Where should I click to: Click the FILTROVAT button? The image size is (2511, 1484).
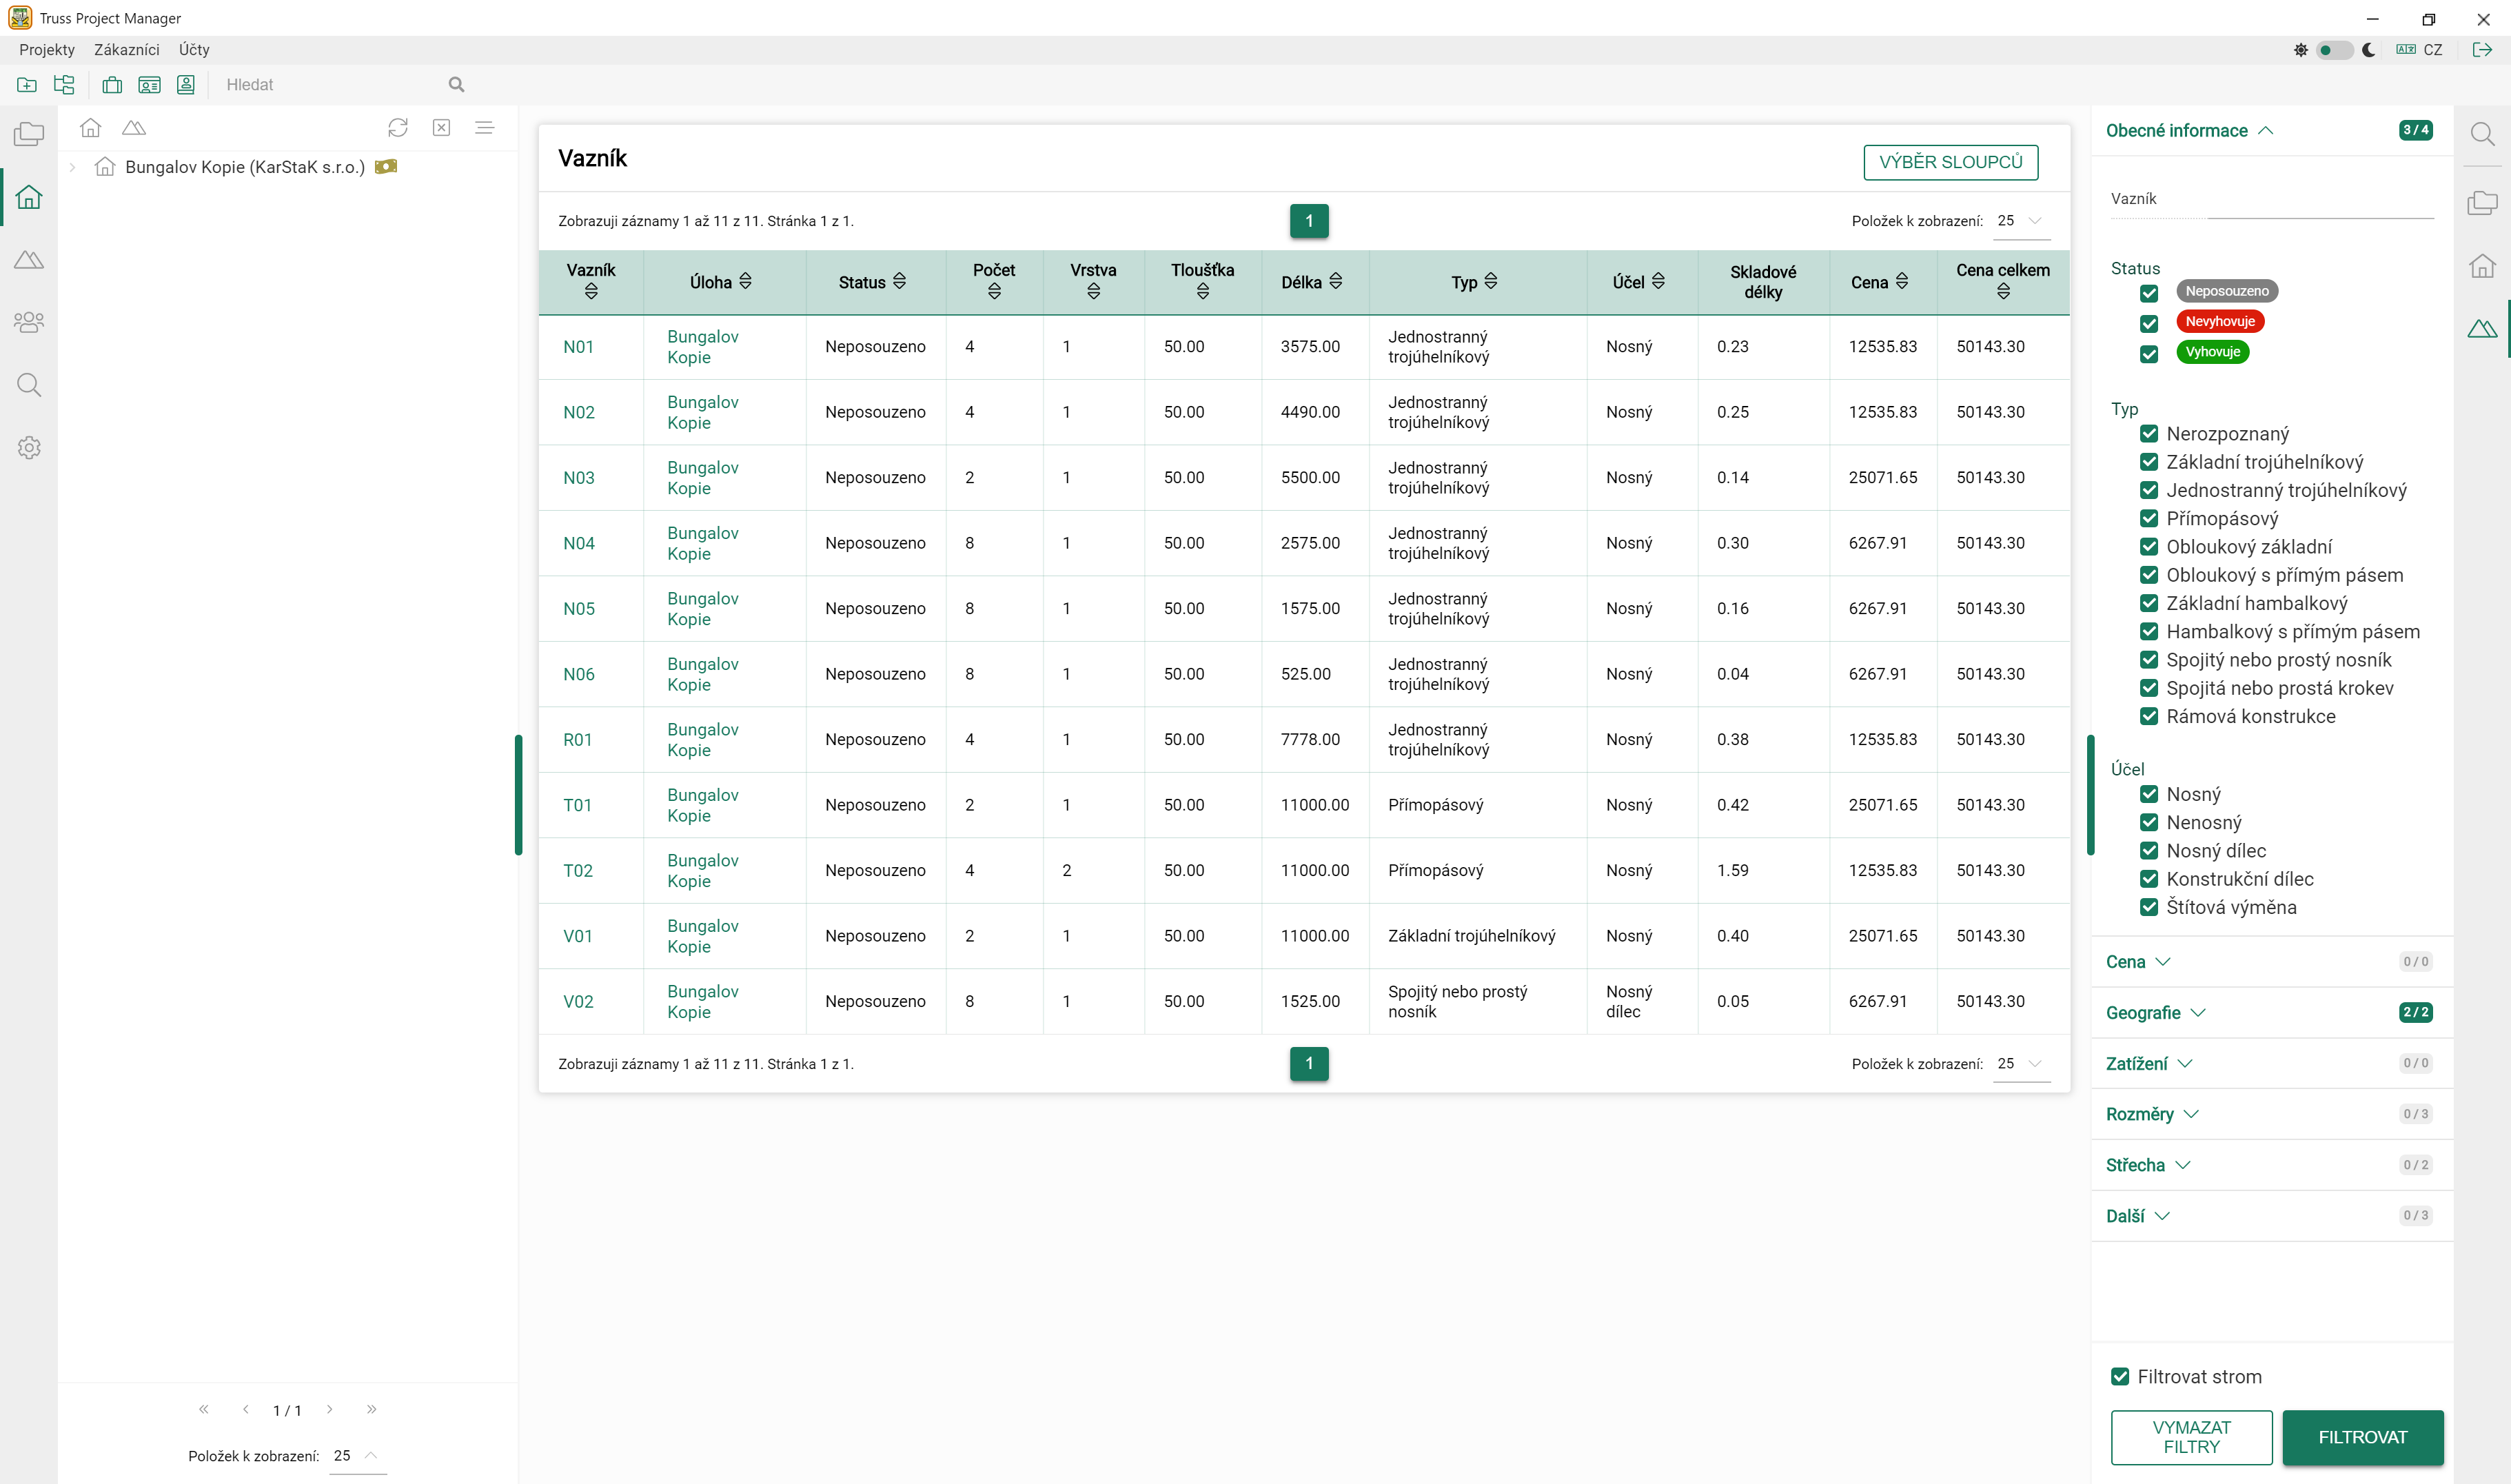tap(2363, 1437)
